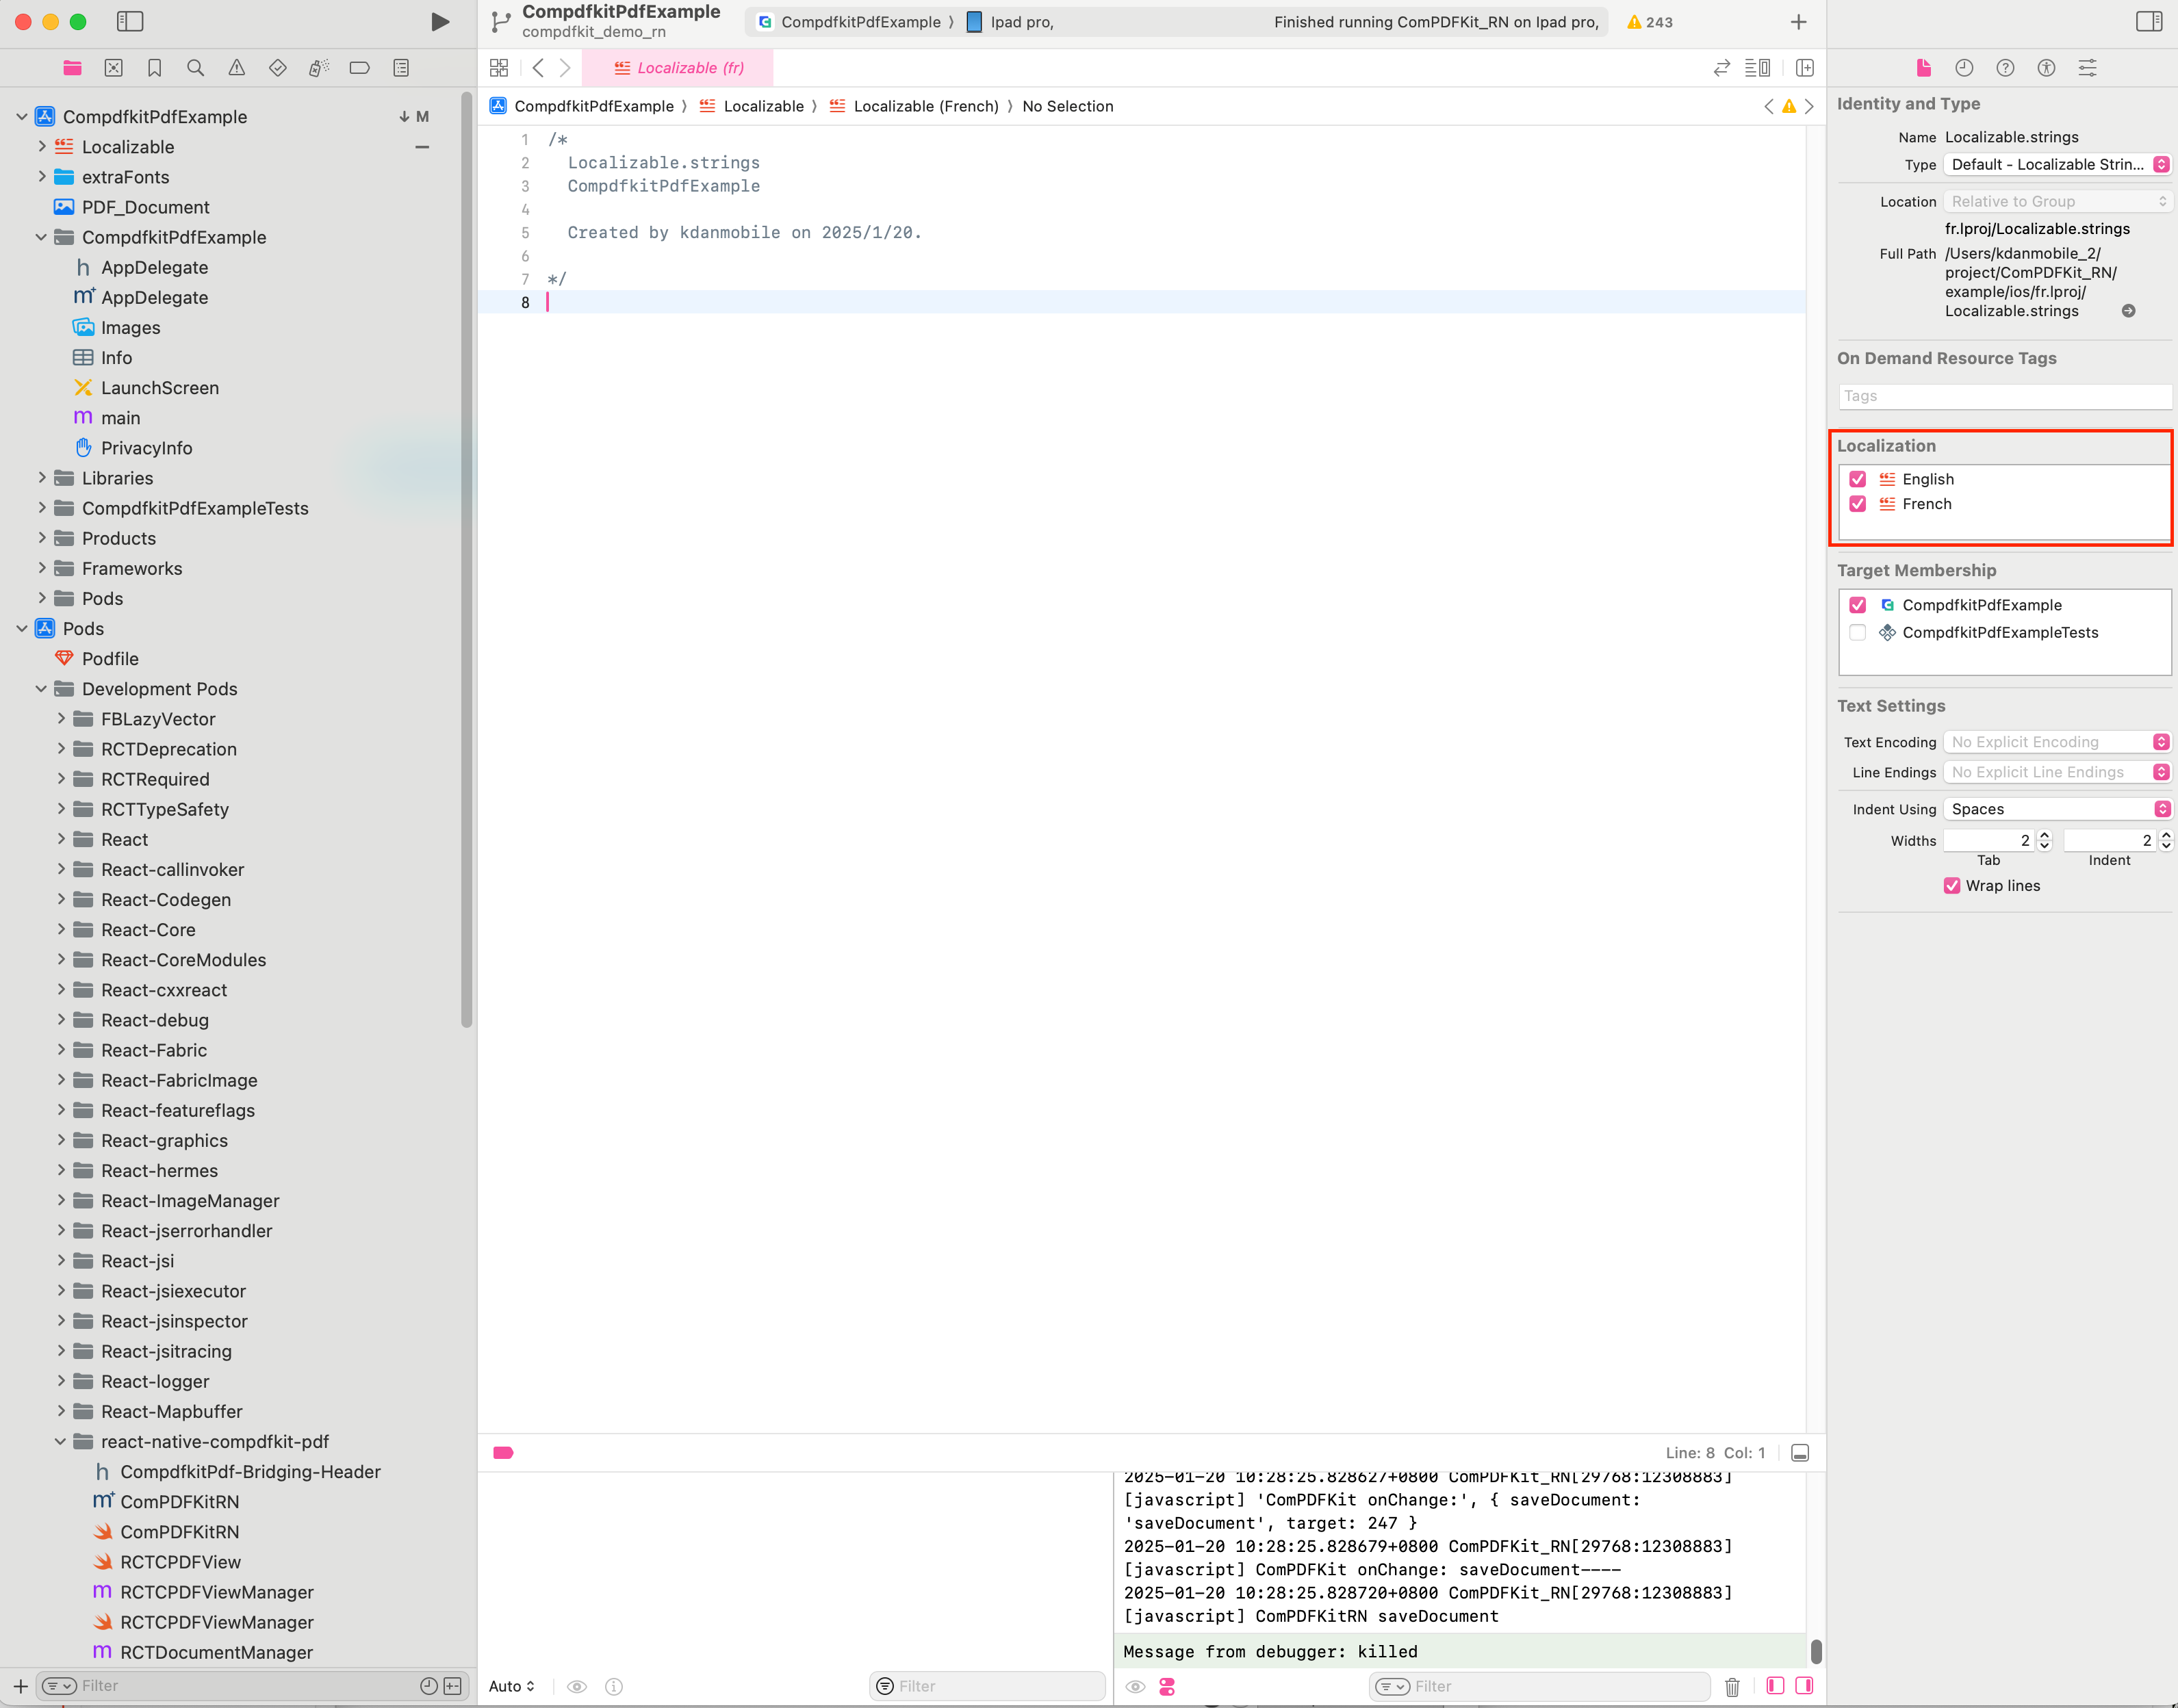Uncheck the English localization checkbox
The image size is (2178, 1708).
(1858, 479)
